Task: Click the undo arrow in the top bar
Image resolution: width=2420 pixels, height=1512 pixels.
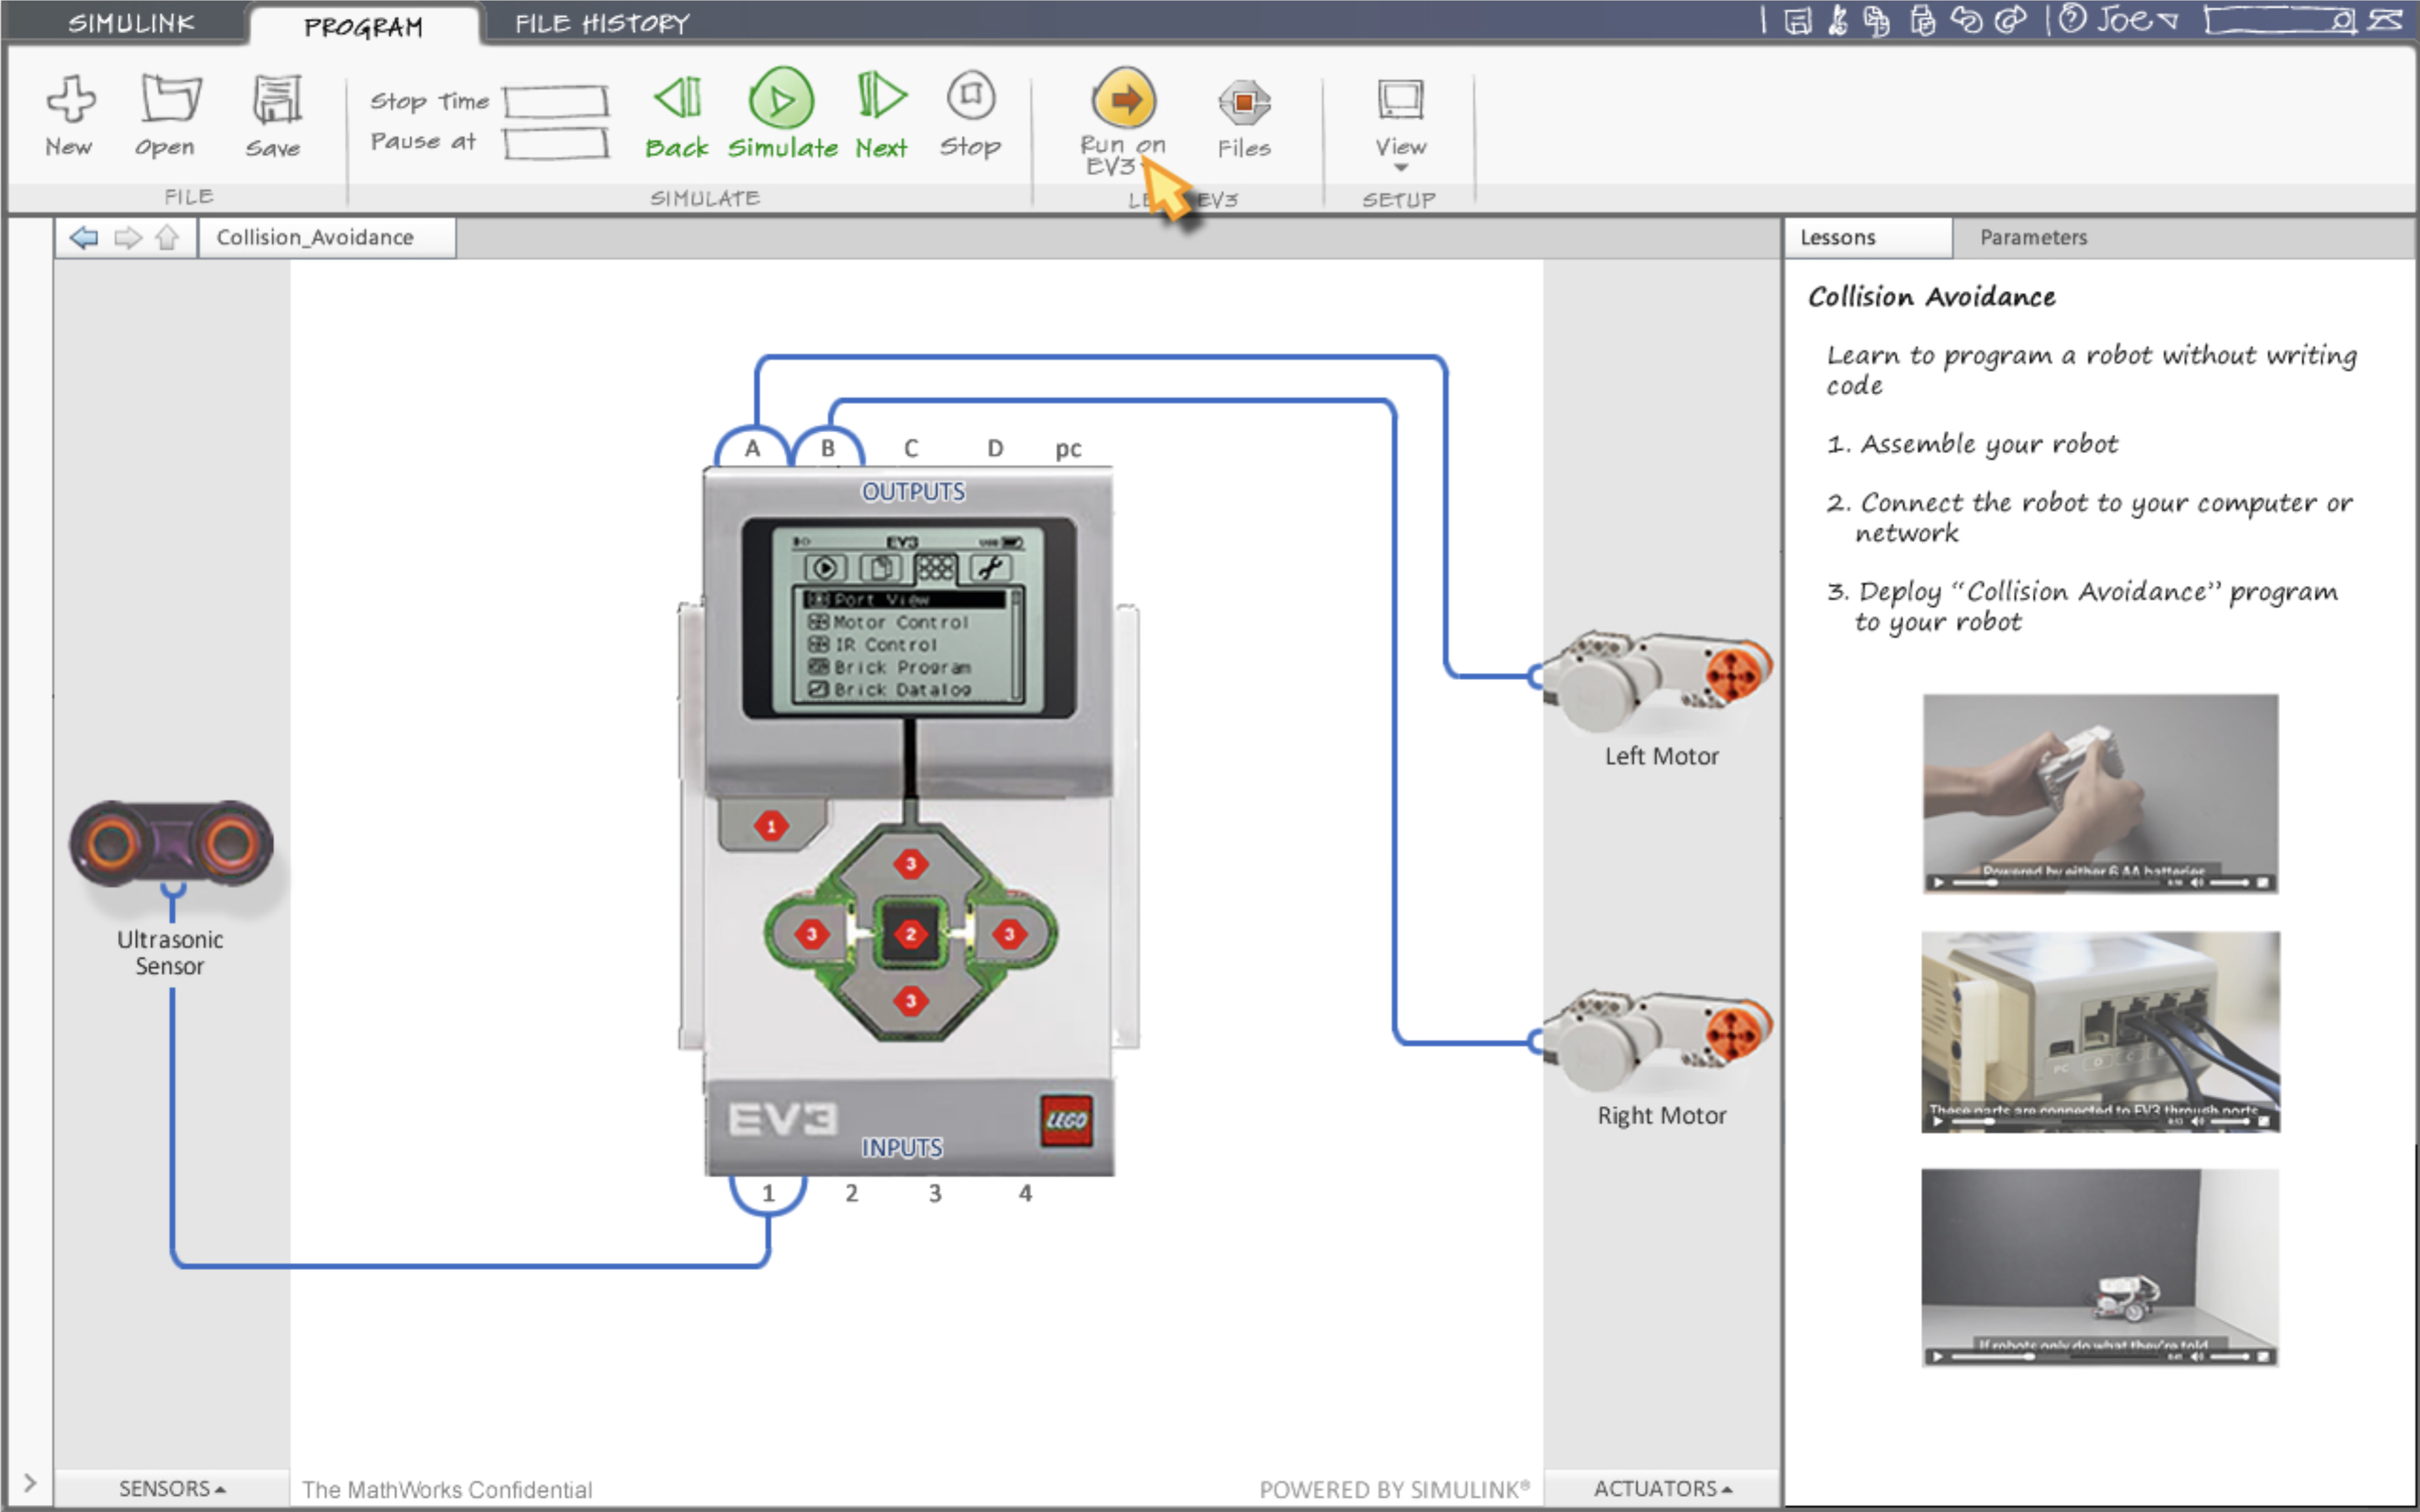Action: tap(1966, 20)
